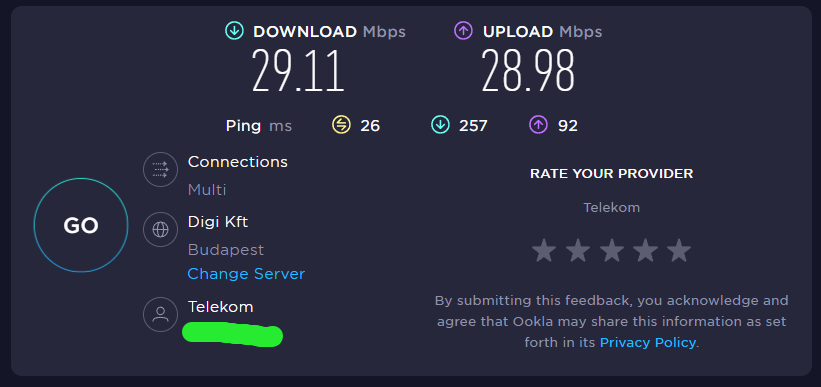821x387 pixels.
Task: Rate provider four stars
Action: pos(645,250)
